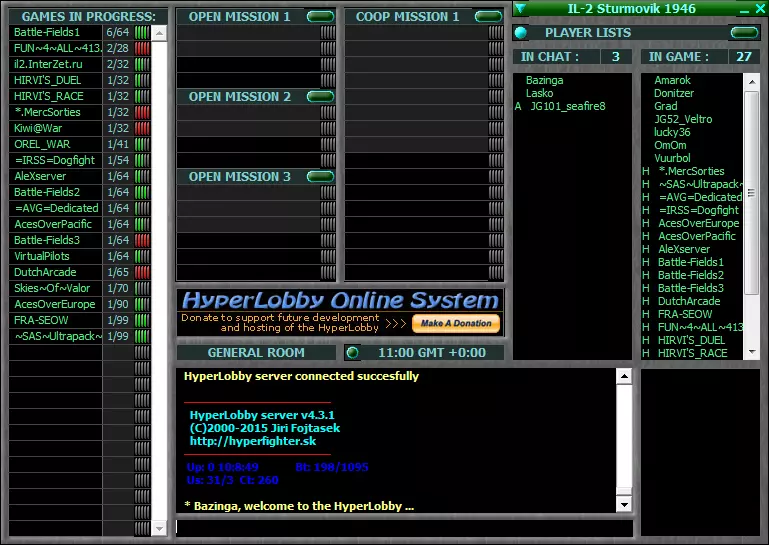Select the ~SAS~Ultrapack~ game in progress
This screenshot has width=769, height=545.
79,336
